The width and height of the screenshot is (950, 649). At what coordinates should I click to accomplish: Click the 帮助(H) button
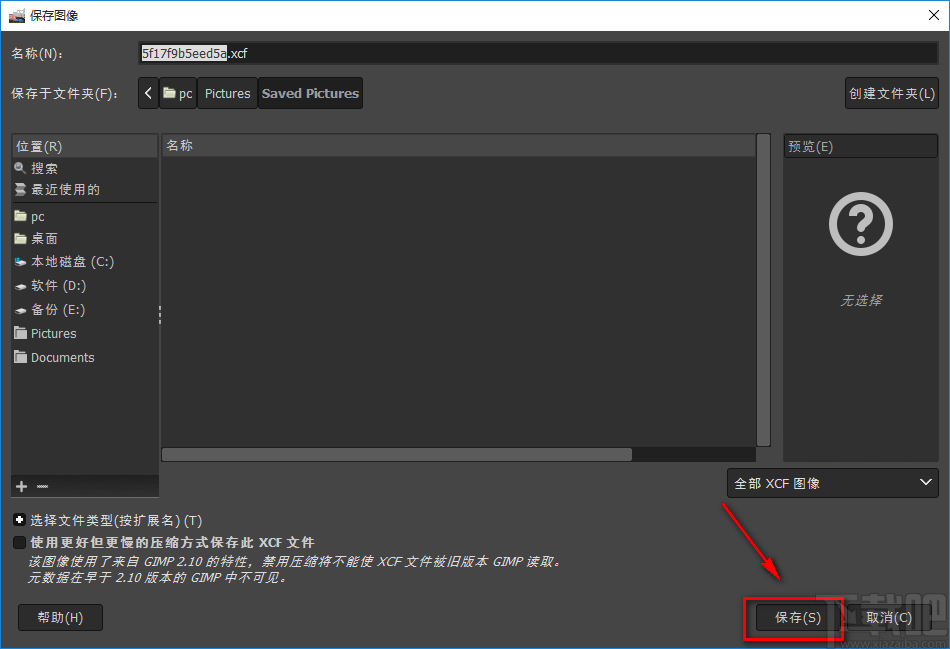coord(60,617)
